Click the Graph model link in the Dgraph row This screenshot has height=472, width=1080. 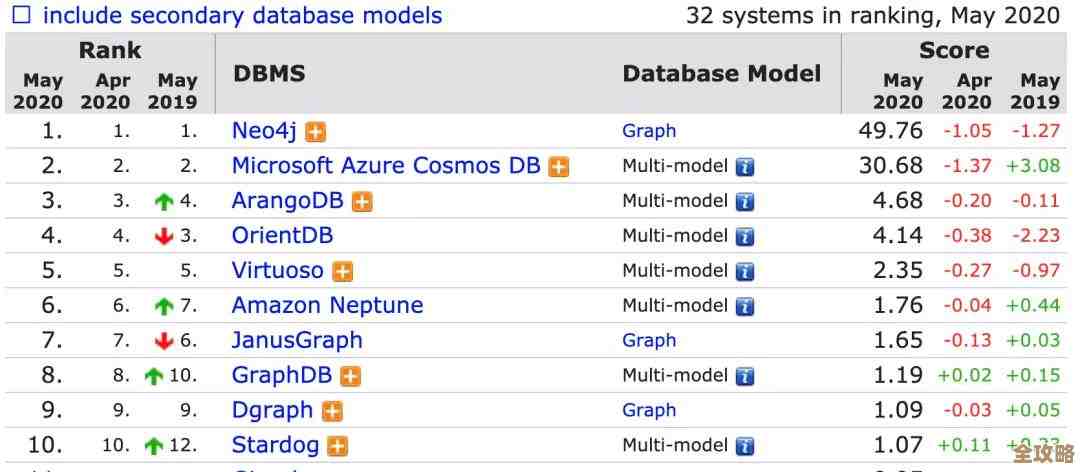(x=649, y=411)
